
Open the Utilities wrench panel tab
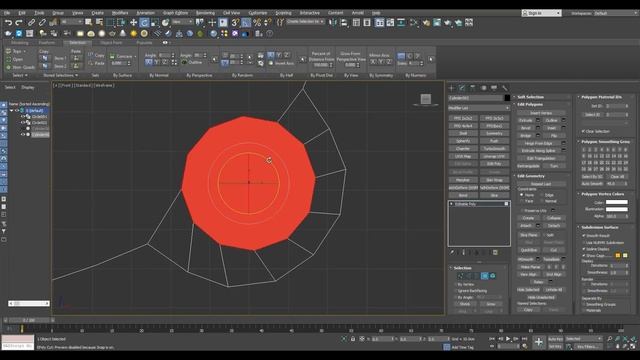504,88
